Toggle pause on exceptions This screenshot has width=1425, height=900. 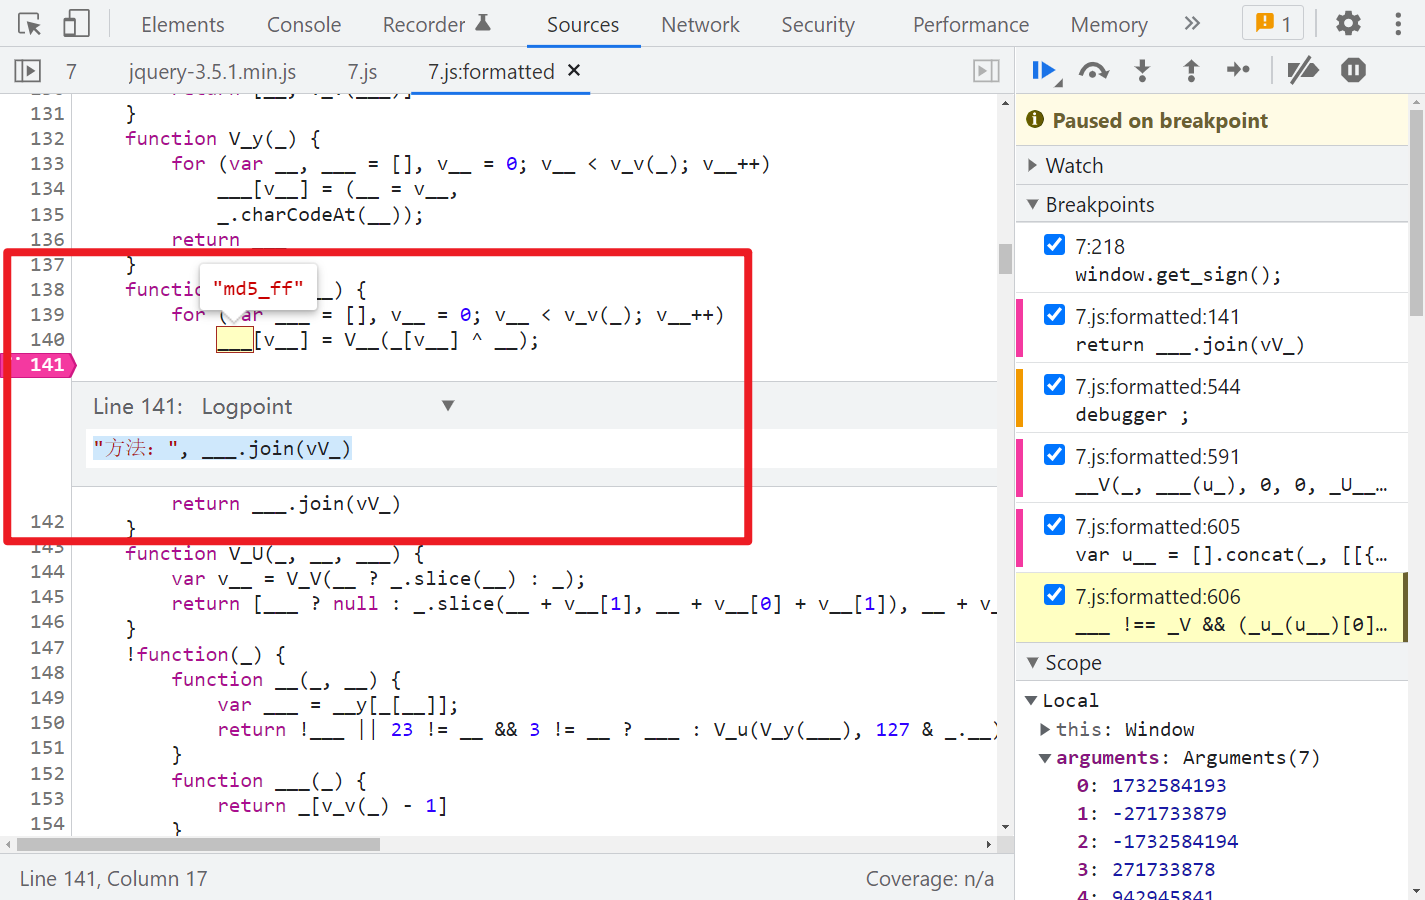click(x=1353, y=70)
